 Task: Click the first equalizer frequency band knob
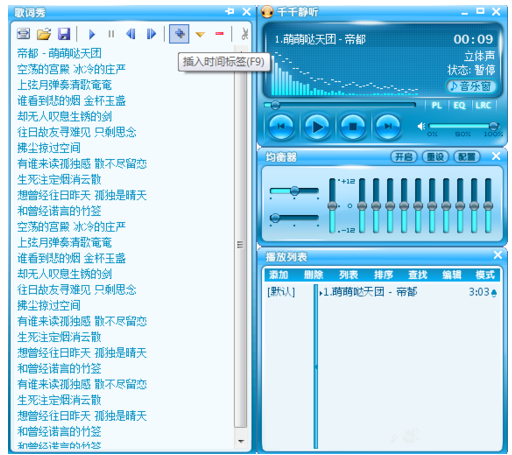pos(362,206)
